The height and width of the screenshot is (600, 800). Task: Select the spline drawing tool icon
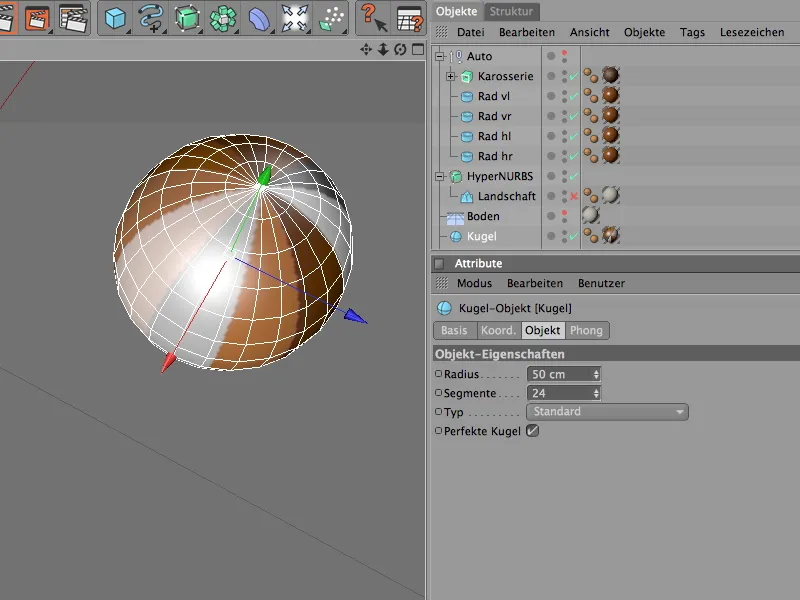point(151,18)
